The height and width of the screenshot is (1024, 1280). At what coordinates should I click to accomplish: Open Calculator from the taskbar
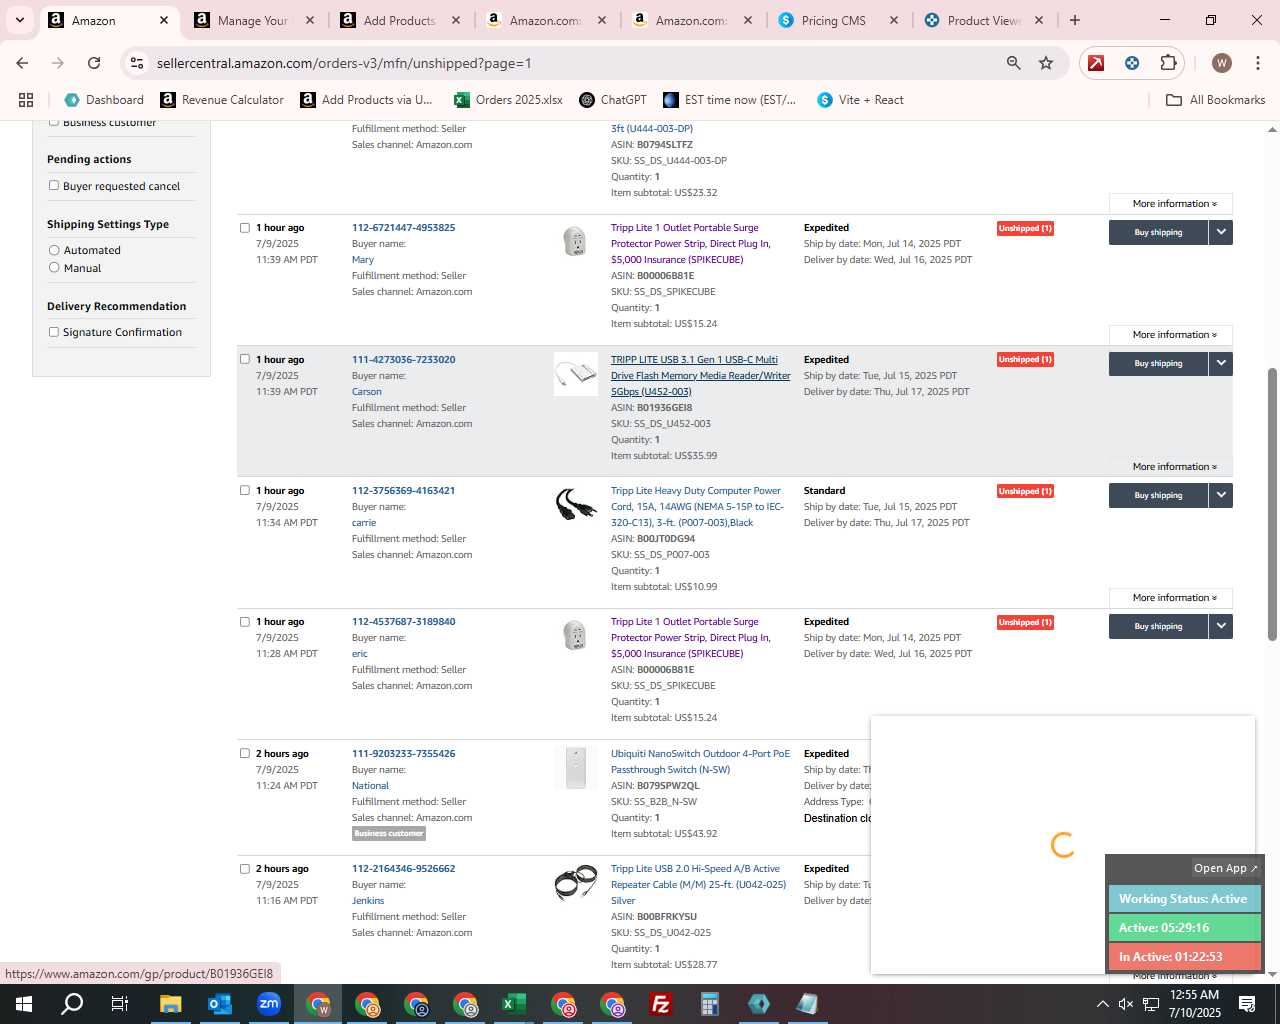709,1004
